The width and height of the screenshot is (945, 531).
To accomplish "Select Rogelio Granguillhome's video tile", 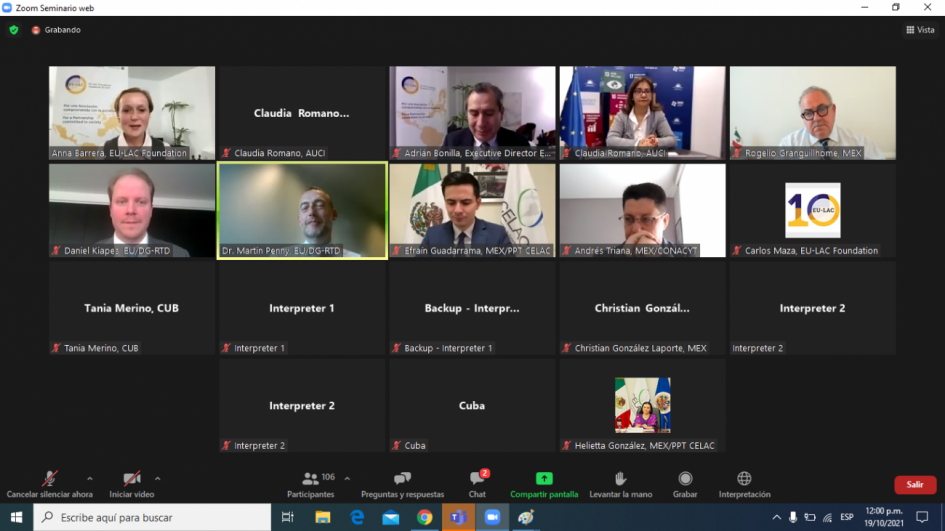I will coord(812,113).
